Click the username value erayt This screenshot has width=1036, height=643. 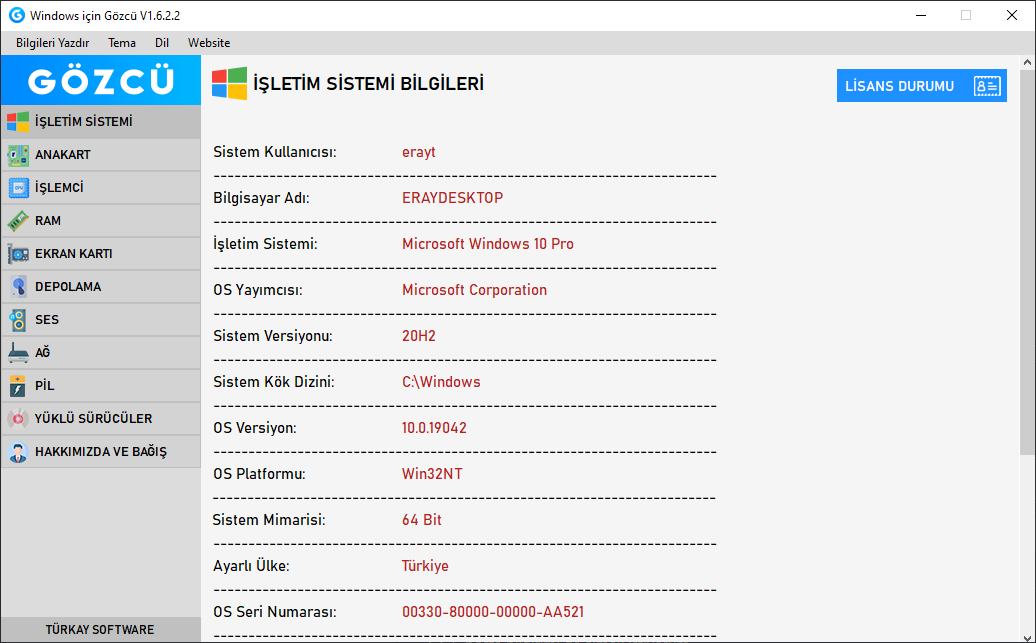pyautogui.click(x=419, y=152)
